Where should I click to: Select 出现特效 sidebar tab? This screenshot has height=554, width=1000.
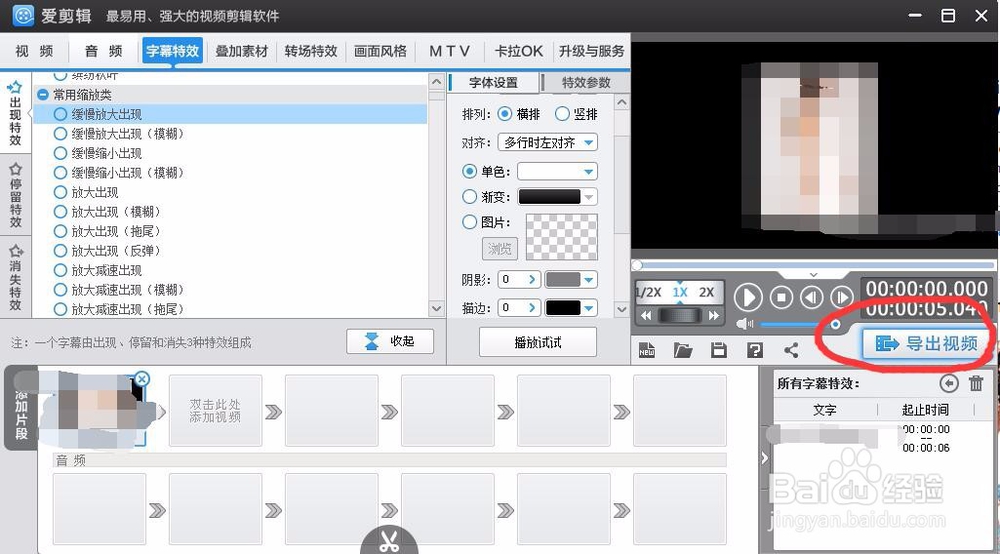15,113
